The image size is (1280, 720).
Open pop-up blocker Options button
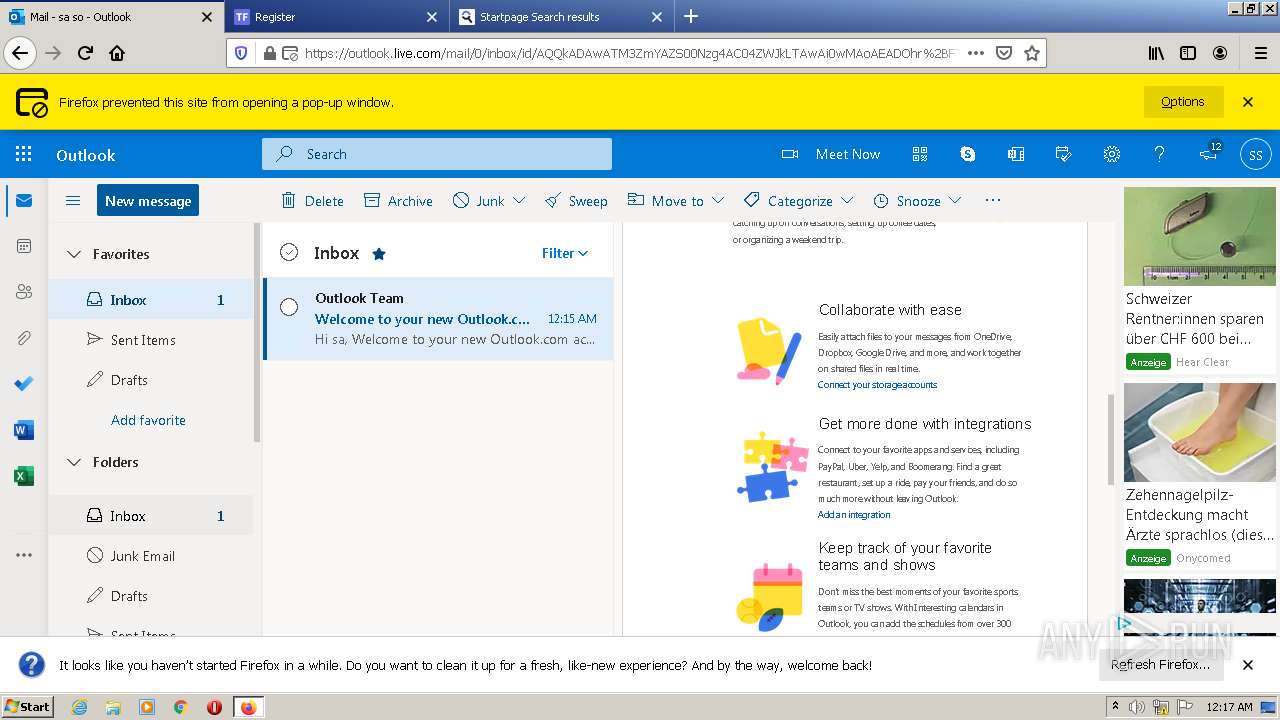pos(1183,102)
